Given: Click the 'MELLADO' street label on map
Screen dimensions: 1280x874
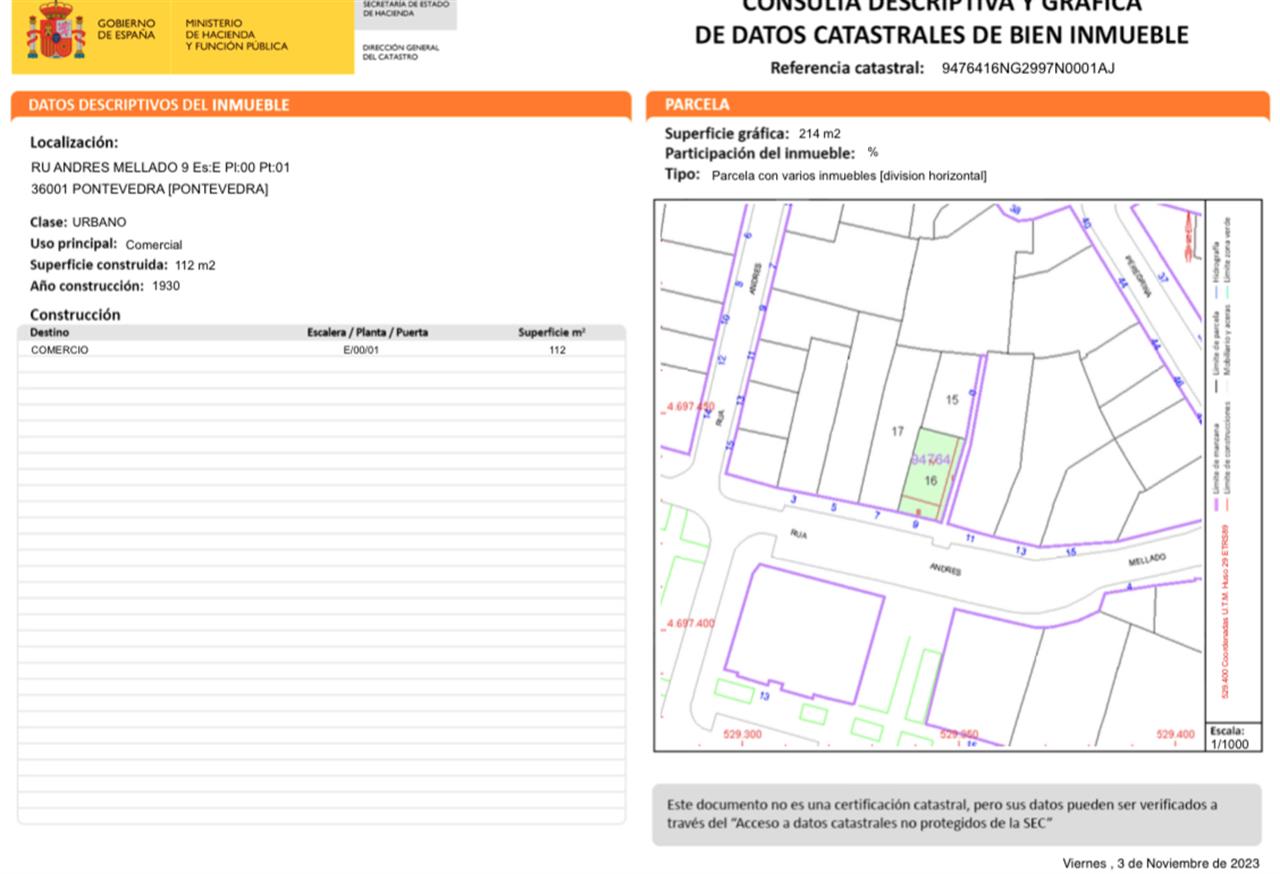Looking at the screenshot, I should (x=1147, y=562).
